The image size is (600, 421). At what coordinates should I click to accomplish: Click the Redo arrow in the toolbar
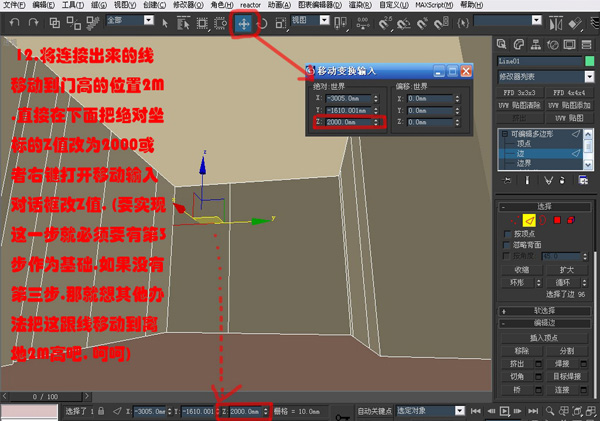33,23
